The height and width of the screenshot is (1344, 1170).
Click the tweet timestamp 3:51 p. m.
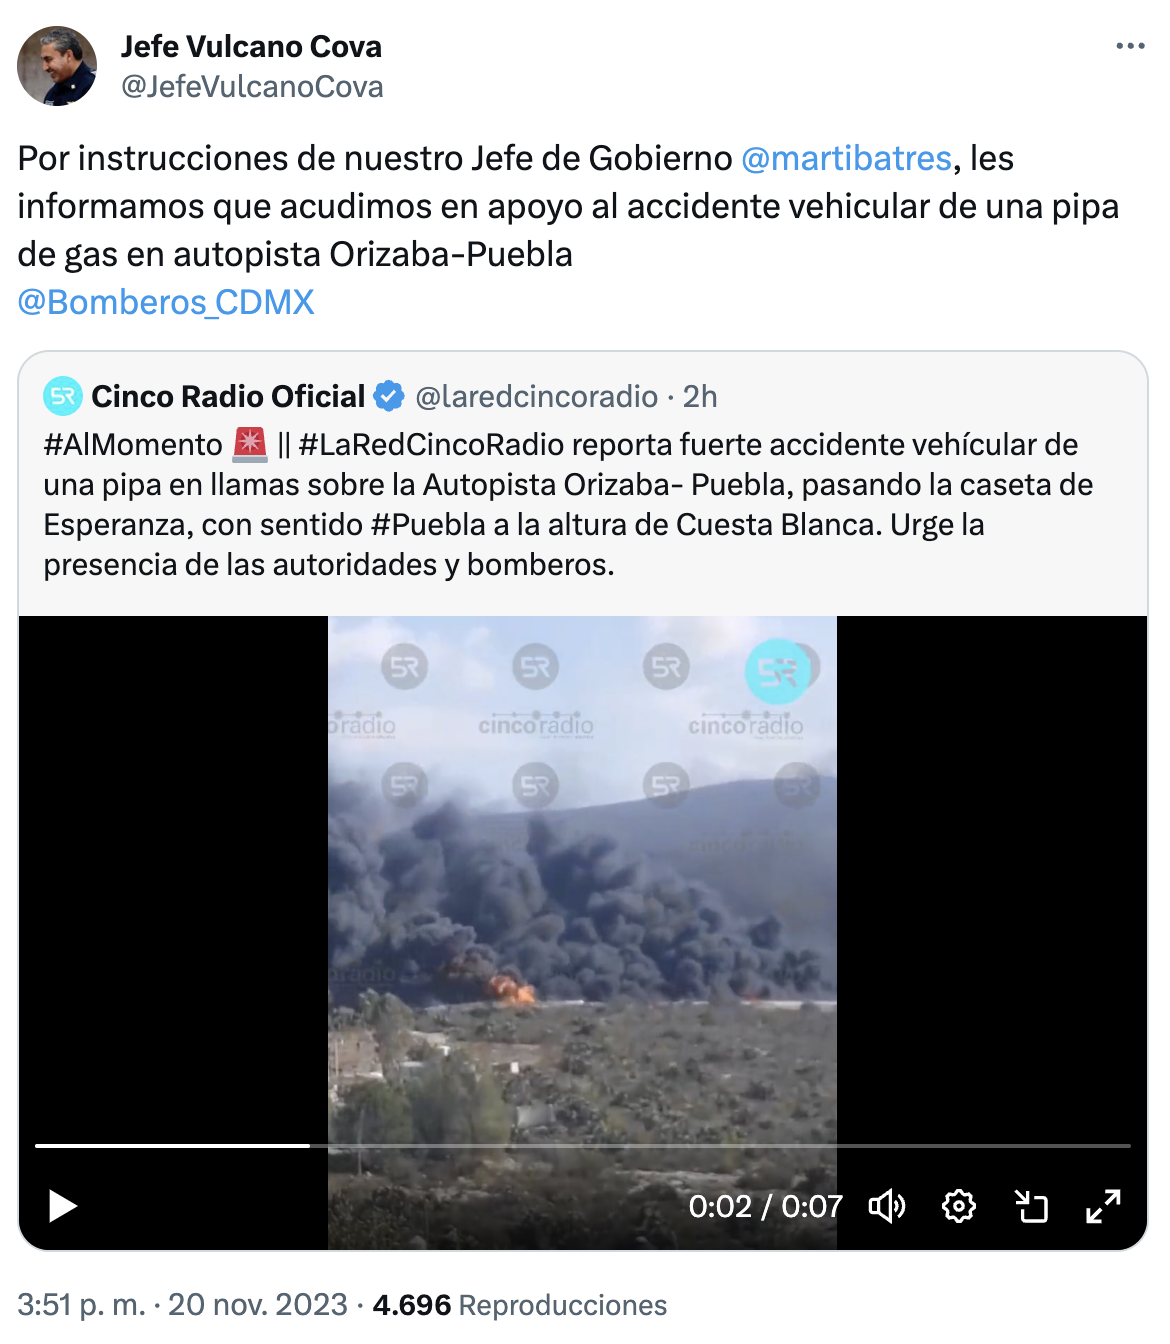[81, 1305]
